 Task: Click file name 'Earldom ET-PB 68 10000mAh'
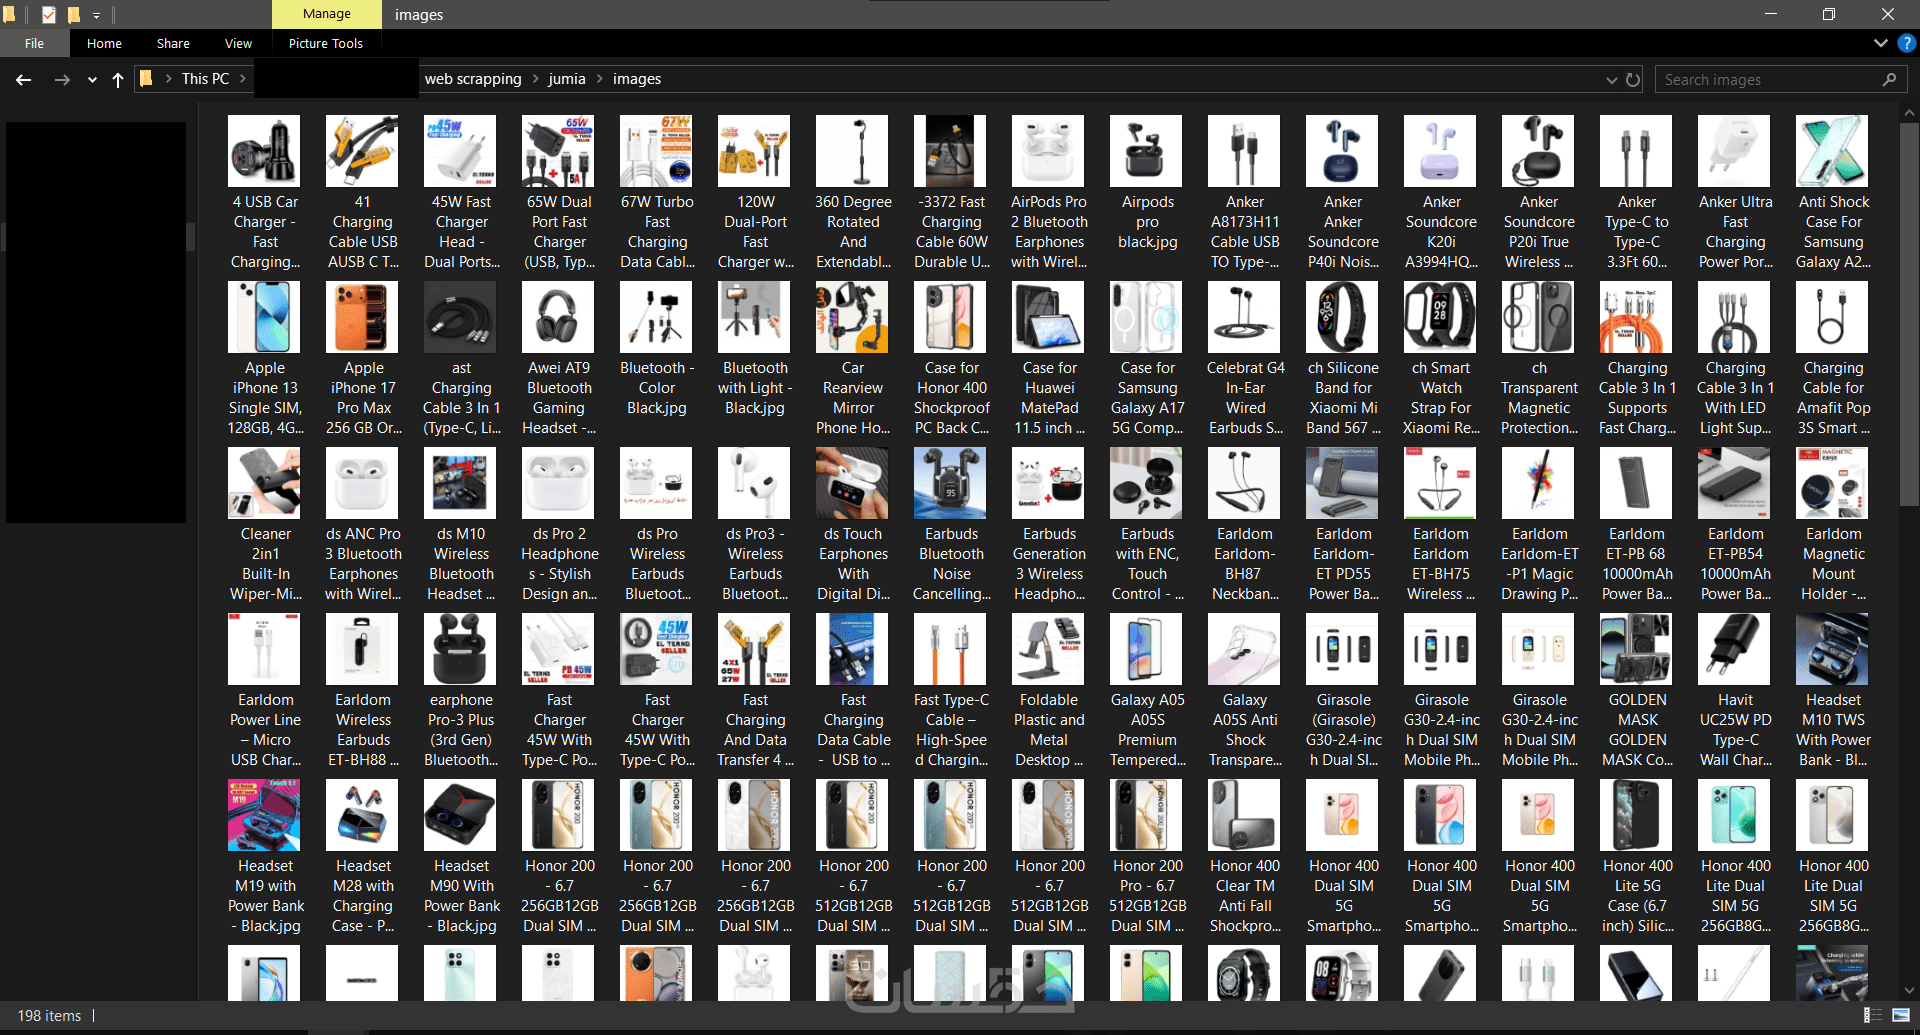pos(1637,564)
